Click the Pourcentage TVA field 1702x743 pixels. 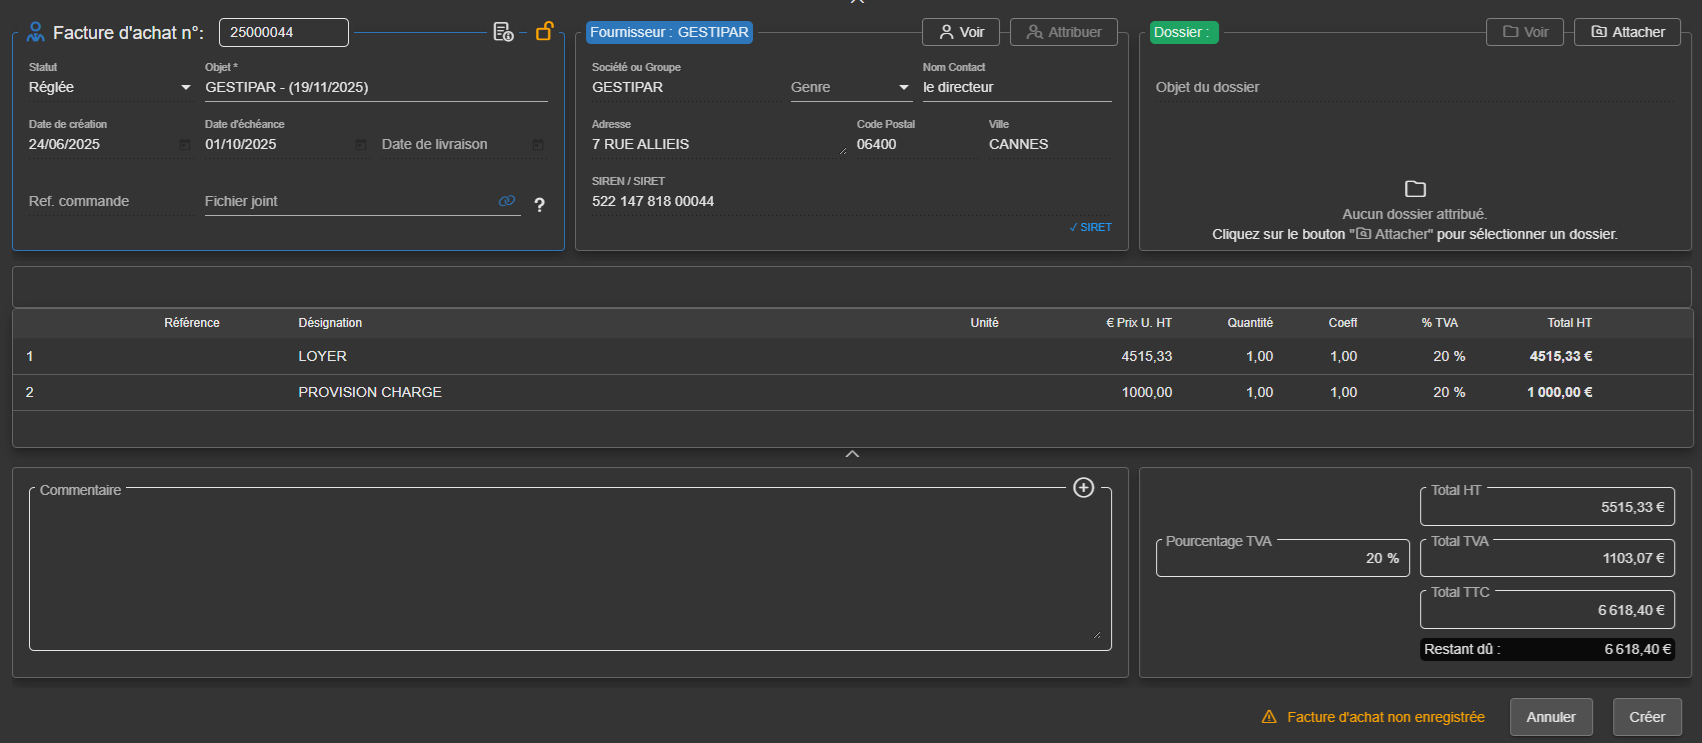[x=1282, y=558]
